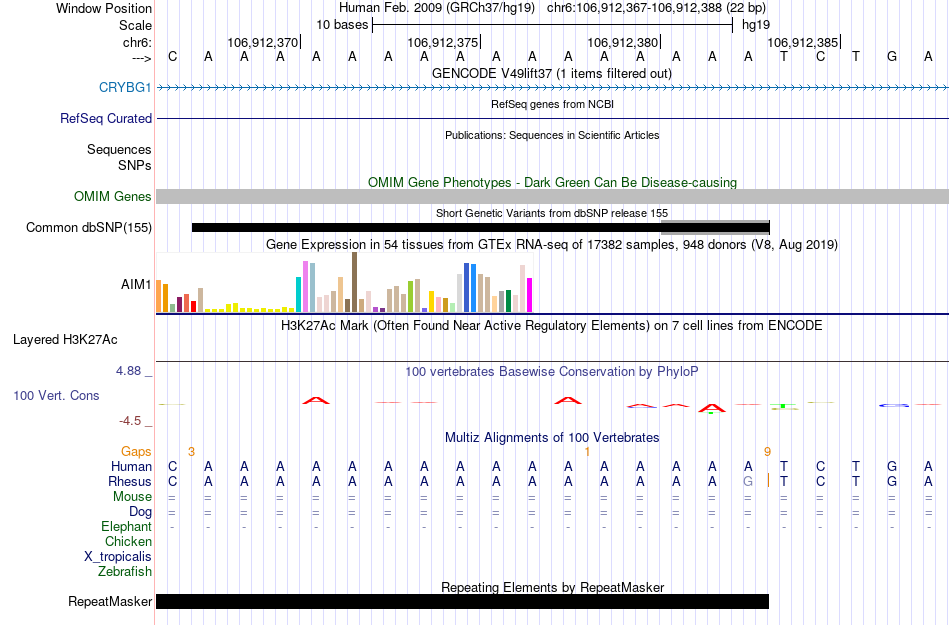Click 100 vertebrates Basewise Conservation title

point(551,371)
